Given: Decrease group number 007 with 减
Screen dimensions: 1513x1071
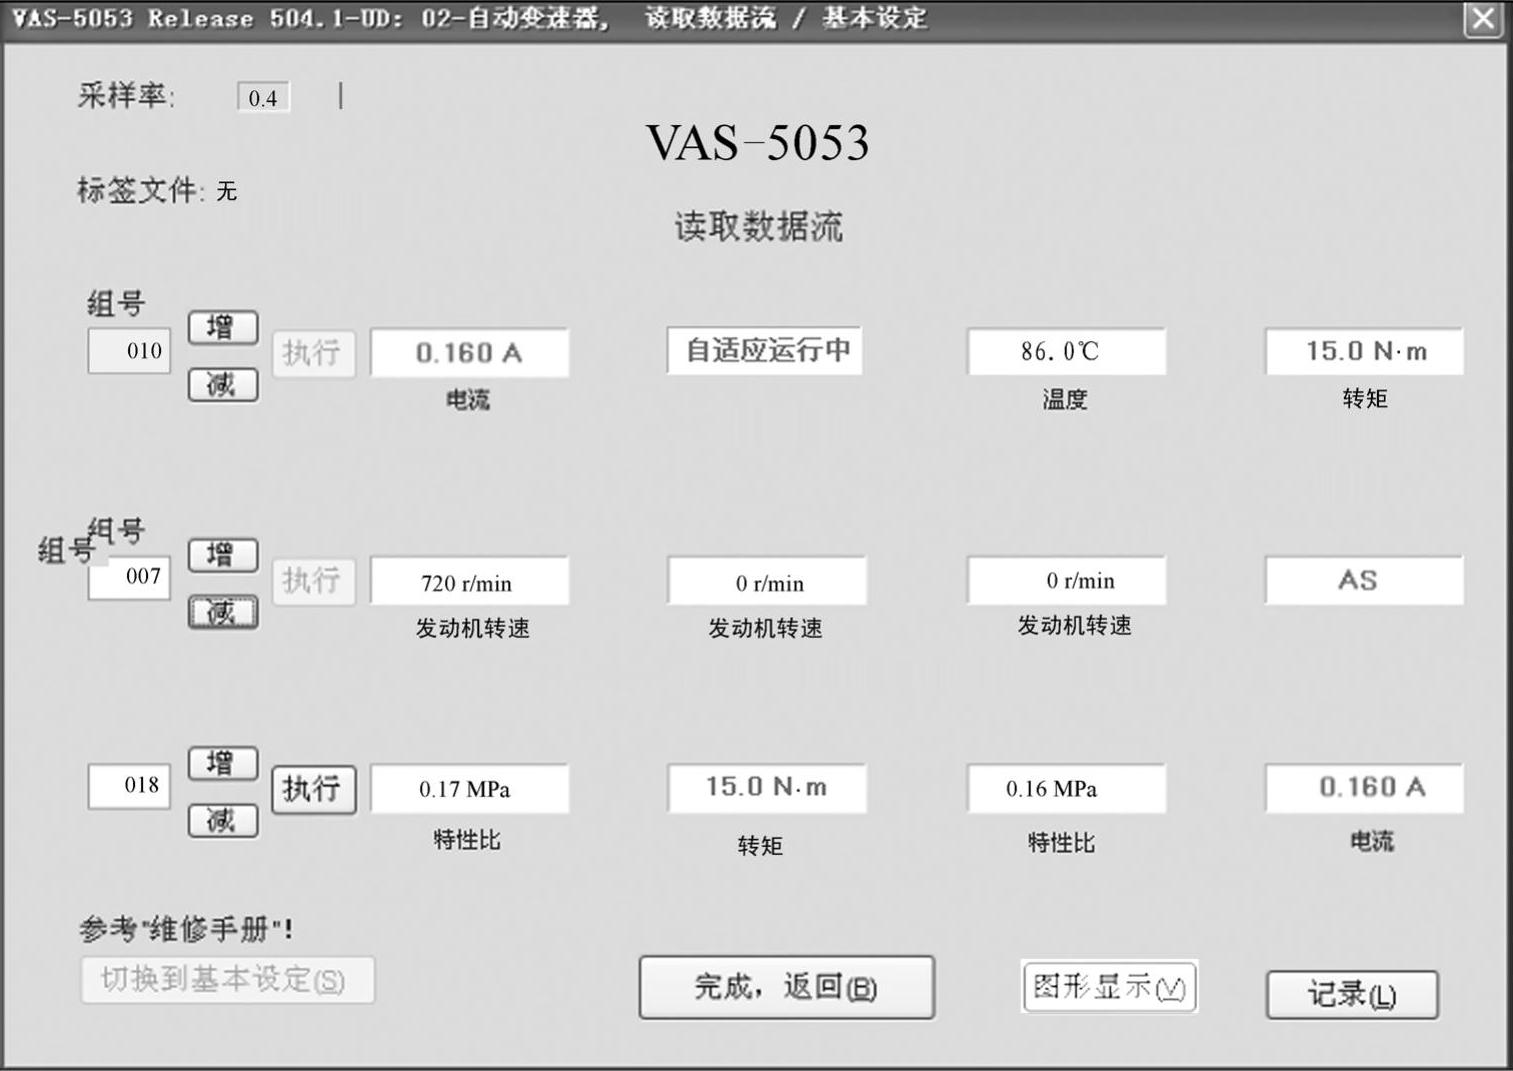Looking at the screenshot, I should coord(223,612).
